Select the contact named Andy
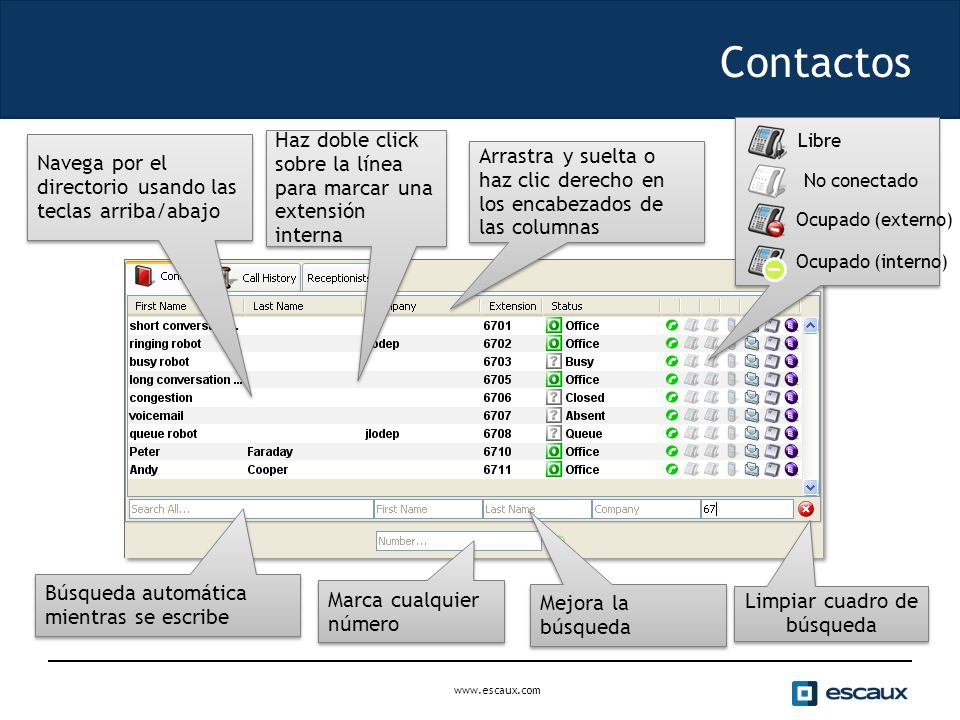The width and height of the screenshot is (960, 720). 144,470
